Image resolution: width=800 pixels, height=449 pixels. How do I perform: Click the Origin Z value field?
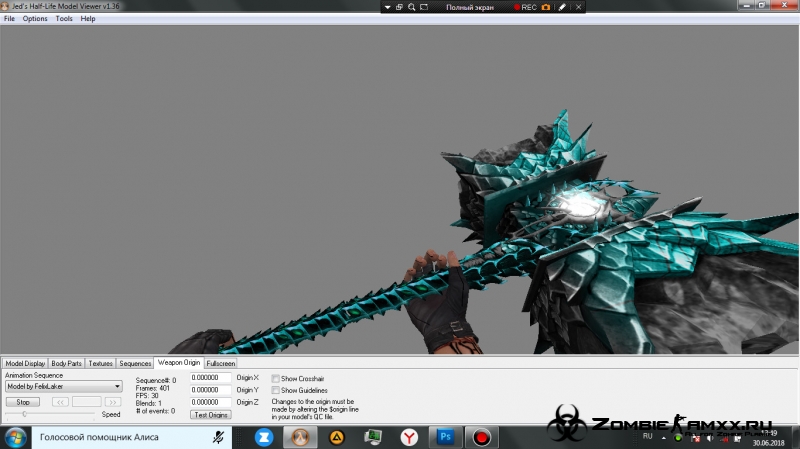[210, 402]
